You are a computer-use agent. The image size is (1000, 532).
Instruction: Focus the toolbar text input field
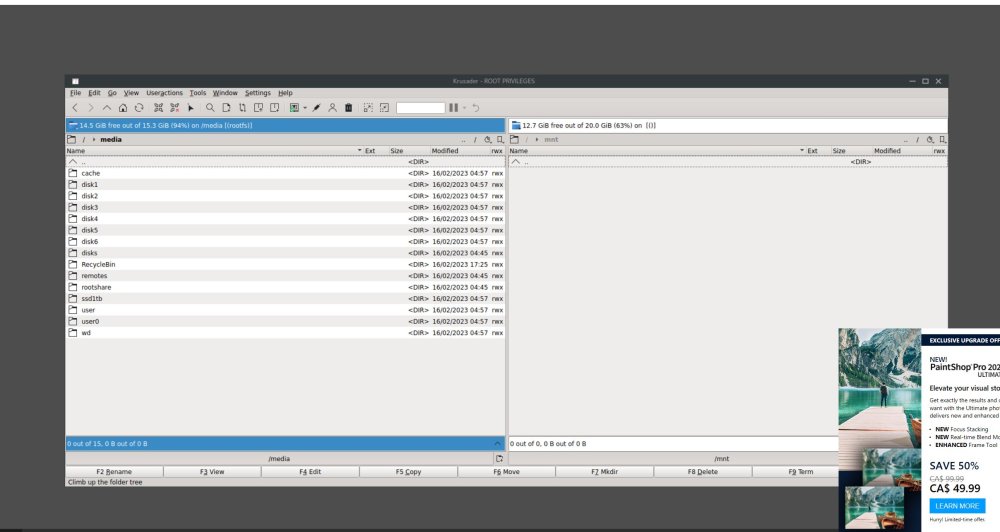[x=420, y=108]
